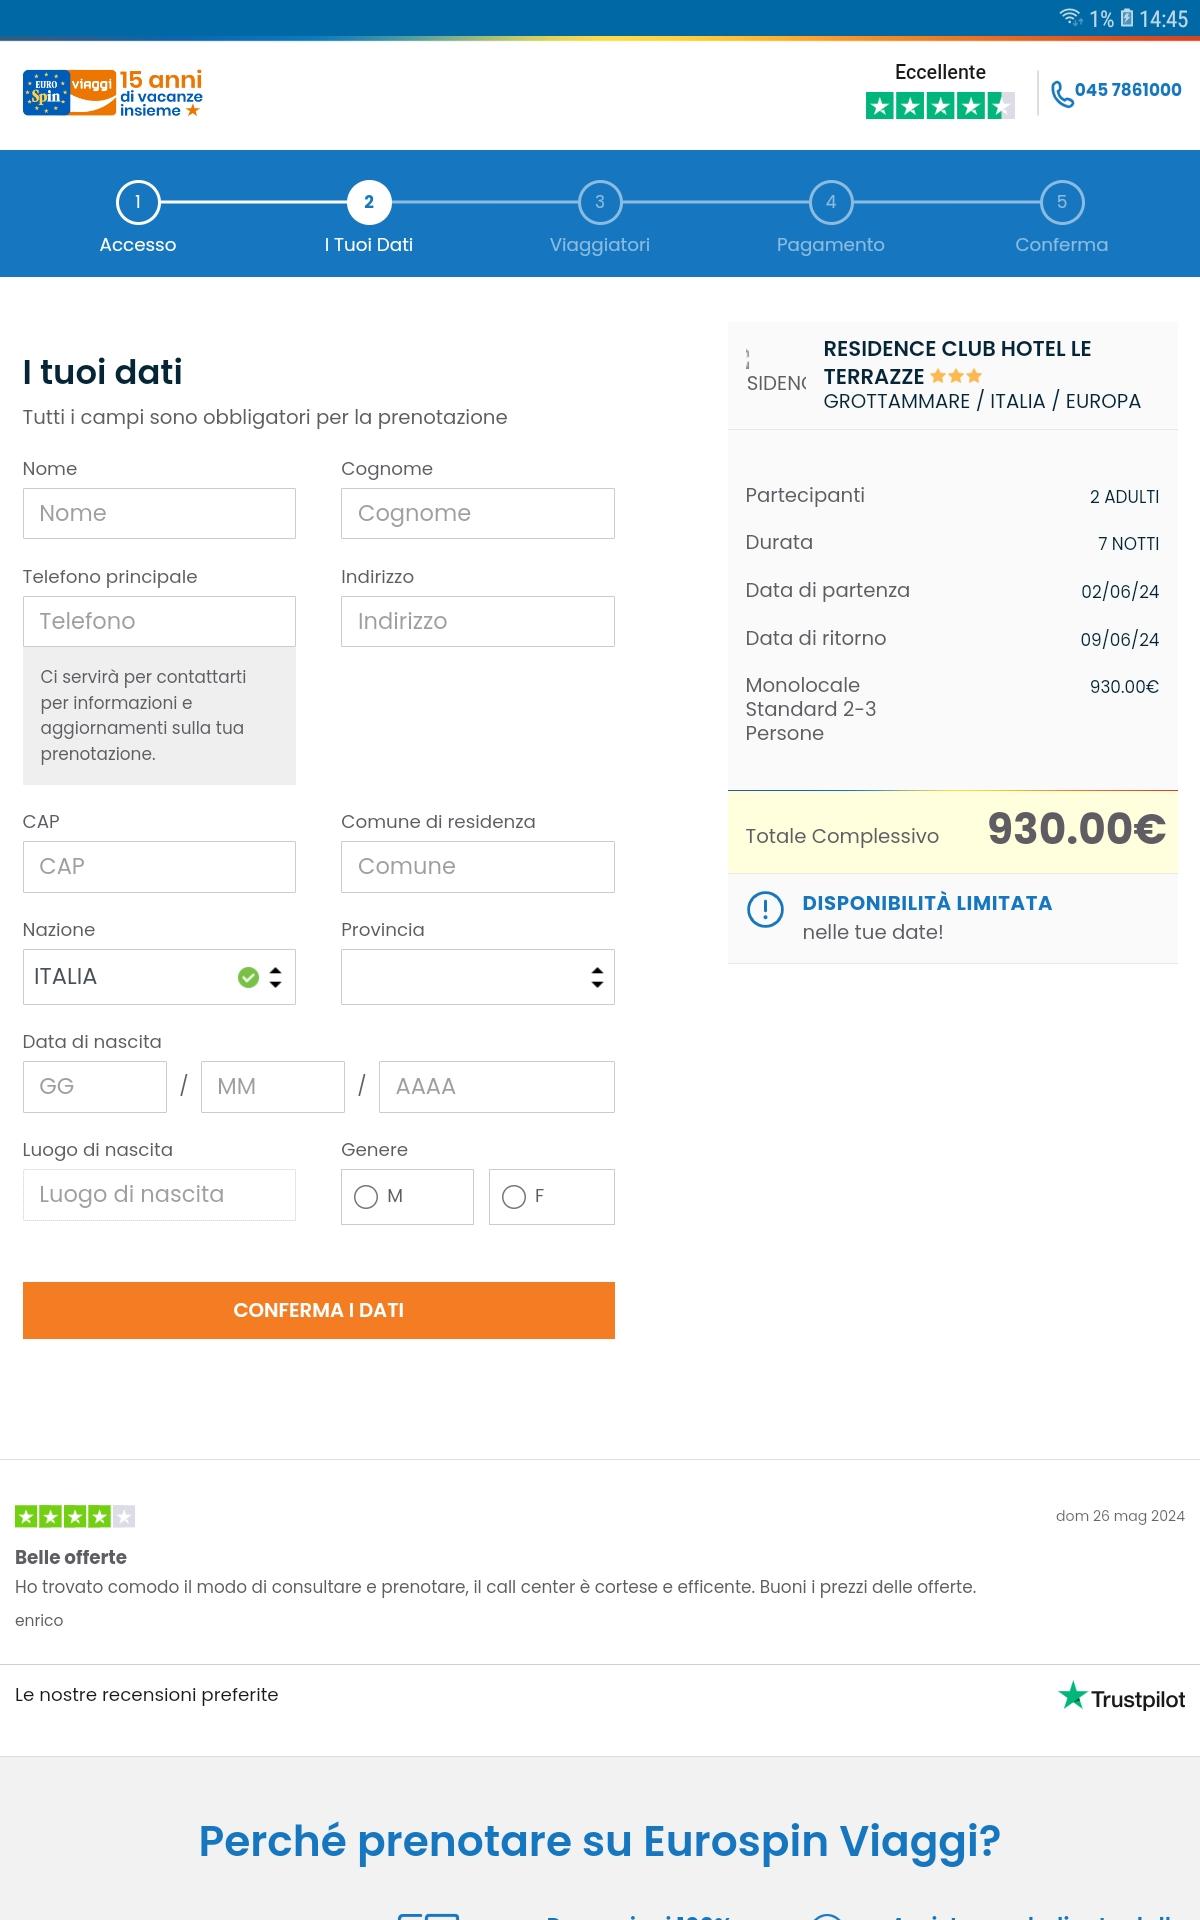Viewport: 1200px width, 1920px height.
Task: Open the Eurospin Viaggi logo homepage
Action: click(113, 94)
